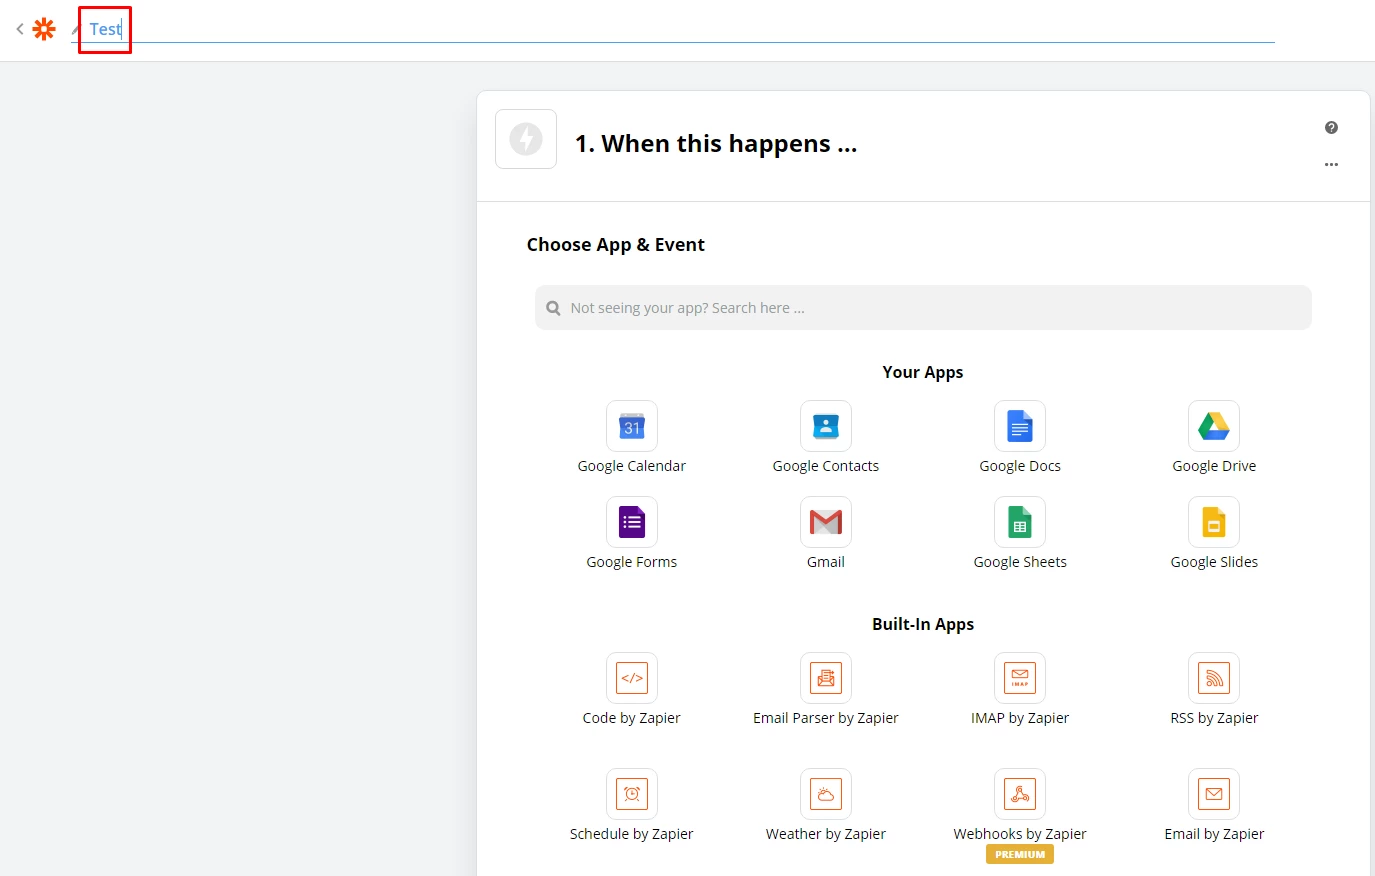Choose the Email by Zapier envelope icon
The height and width of the screenshot is (876, 1375).
point(1214,794)
